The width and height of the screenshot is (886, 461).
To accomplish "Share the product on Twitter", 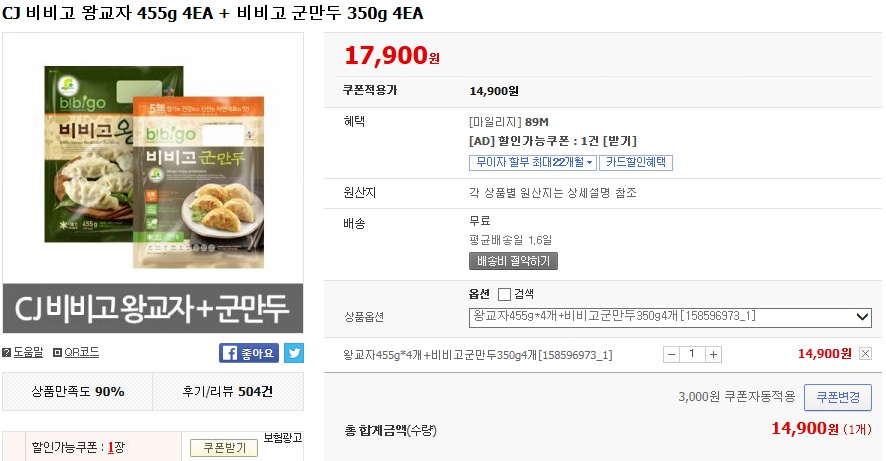I will coord(294,353).
